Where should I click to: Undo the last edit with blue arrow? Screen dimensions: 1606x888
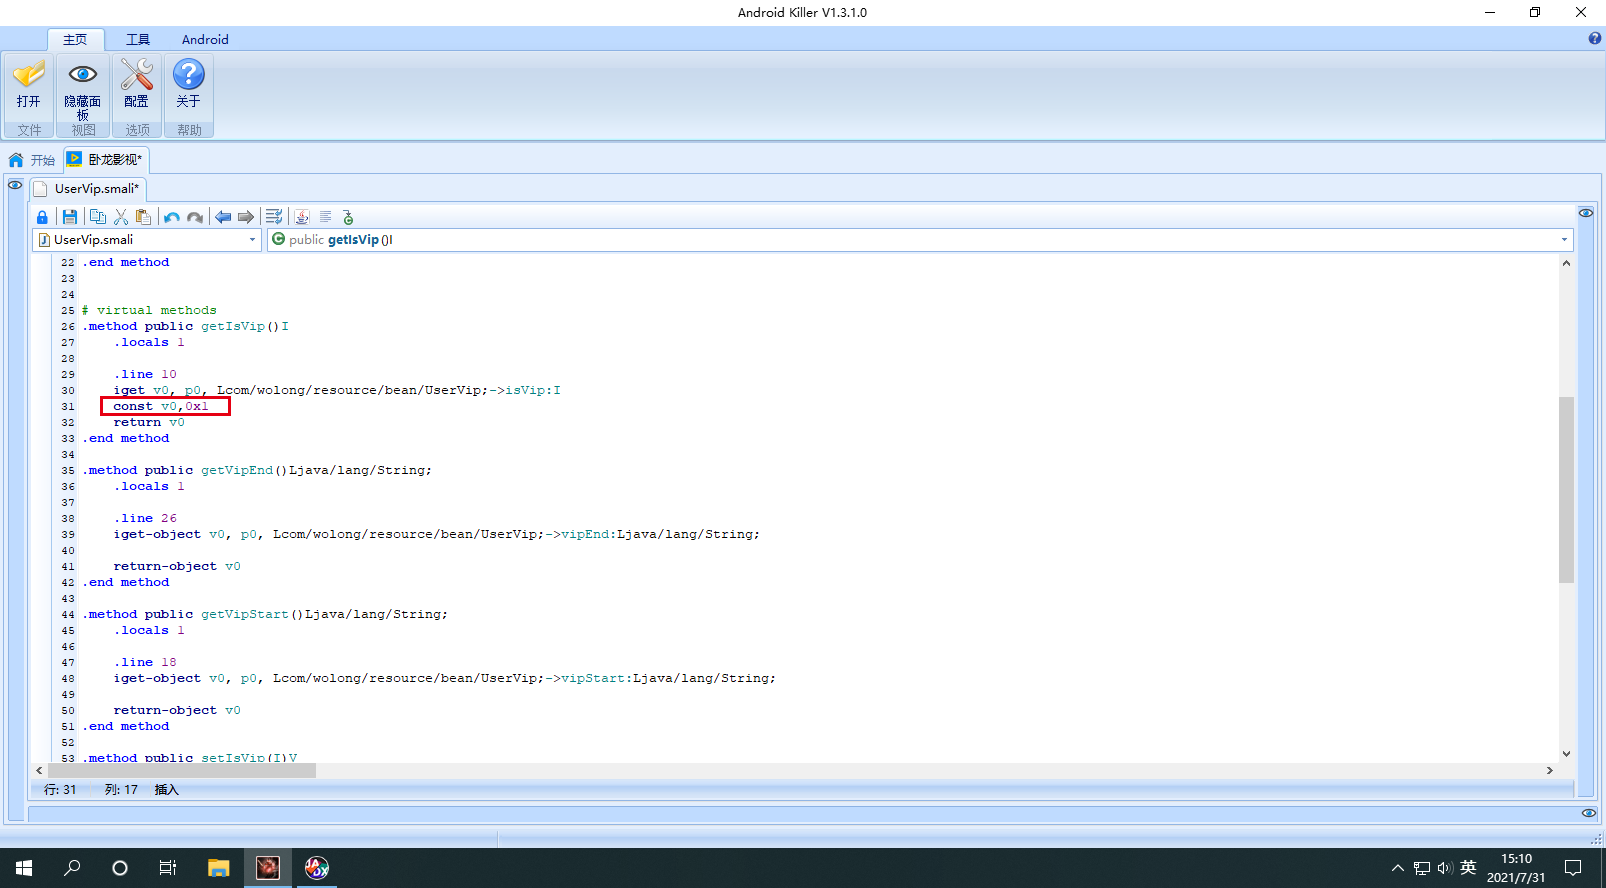[x=172, y=217]
